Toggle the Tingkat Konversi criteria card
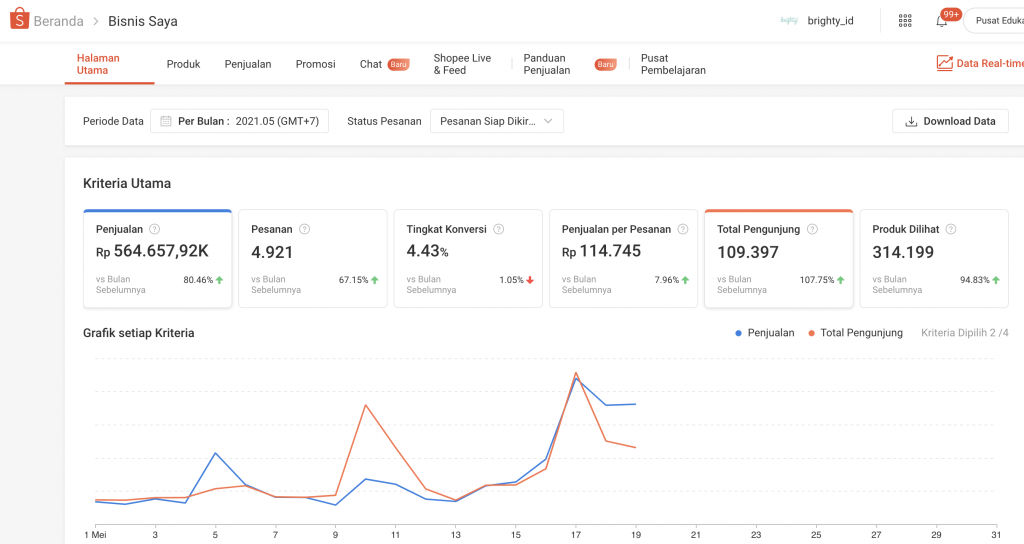The width and height of the screenshot is (1024, 544). point(468,259)
